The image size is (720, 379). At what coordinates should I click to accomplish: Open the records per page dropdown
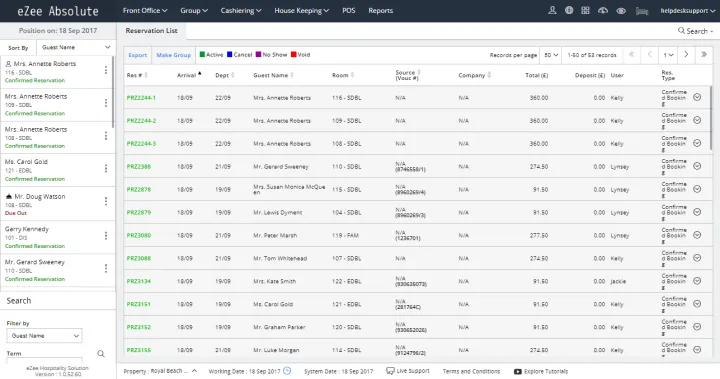tap(551, 55)
